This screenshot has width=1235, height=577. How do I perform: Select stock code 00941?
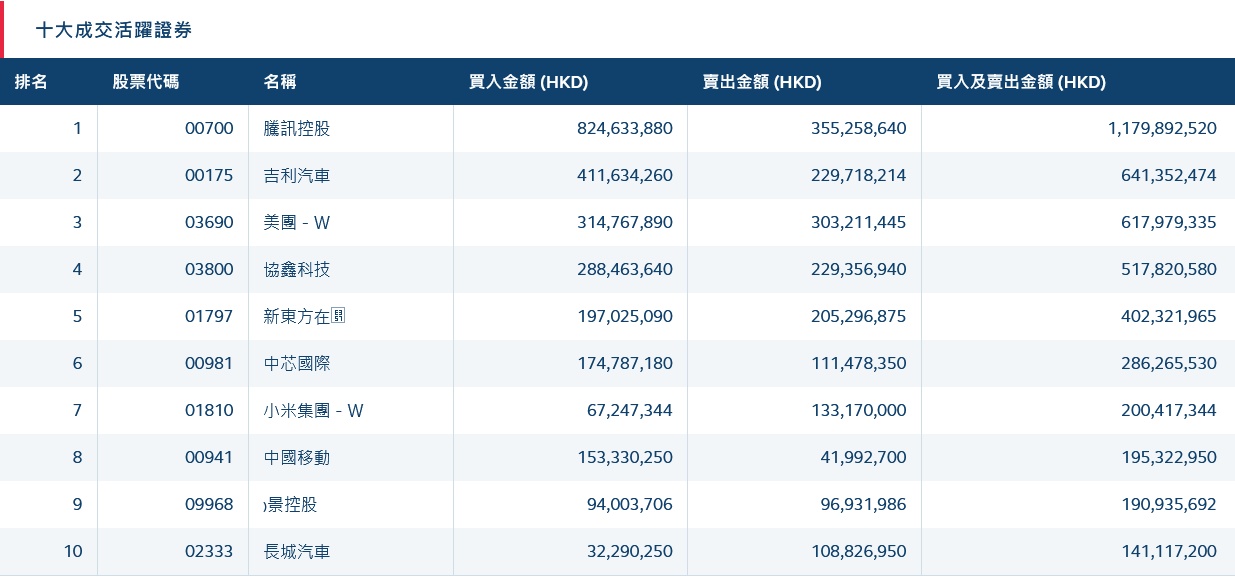(x=209, y=457)
